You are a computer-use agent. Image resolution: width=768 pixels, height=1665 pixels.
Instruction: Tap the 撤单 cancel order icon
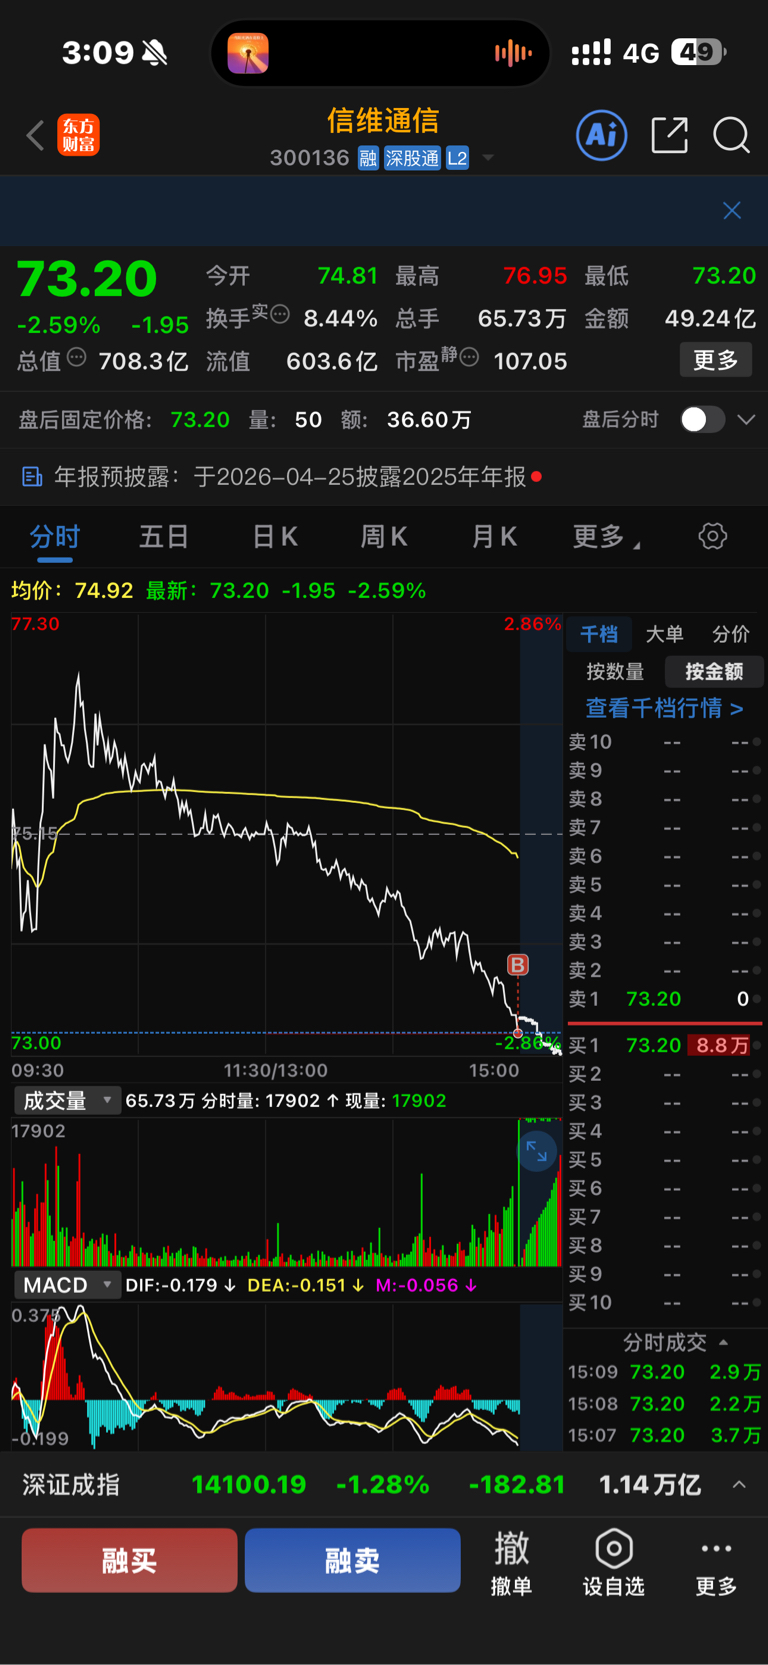point(512,1561)
